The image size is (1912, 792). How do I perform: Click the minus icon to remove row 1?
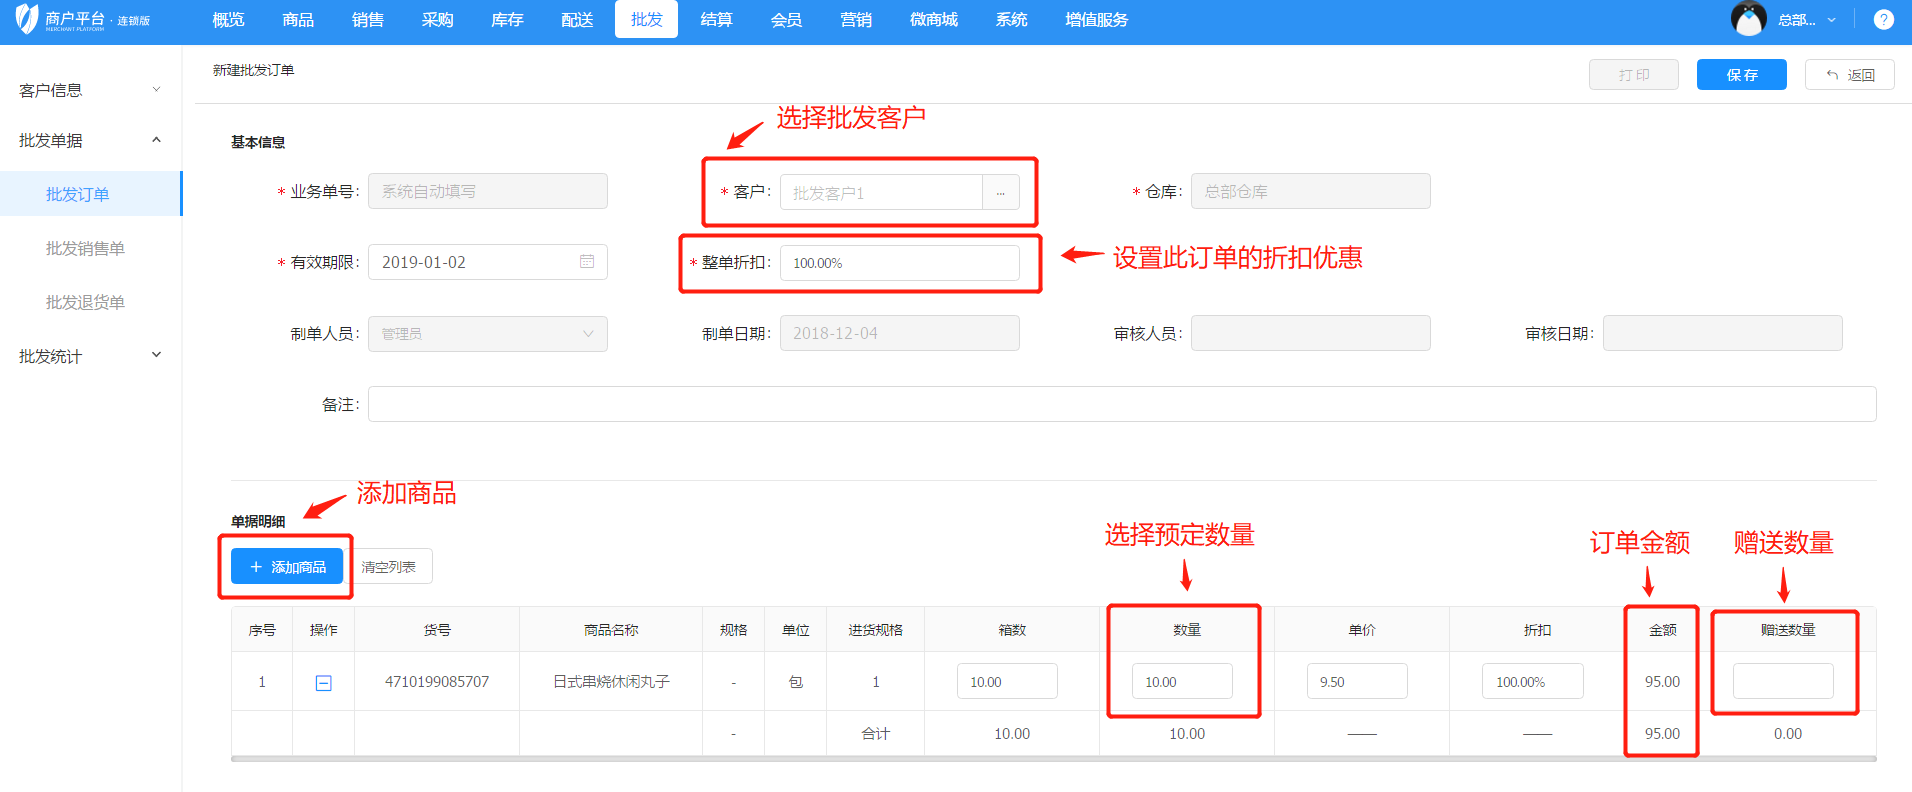324,683
